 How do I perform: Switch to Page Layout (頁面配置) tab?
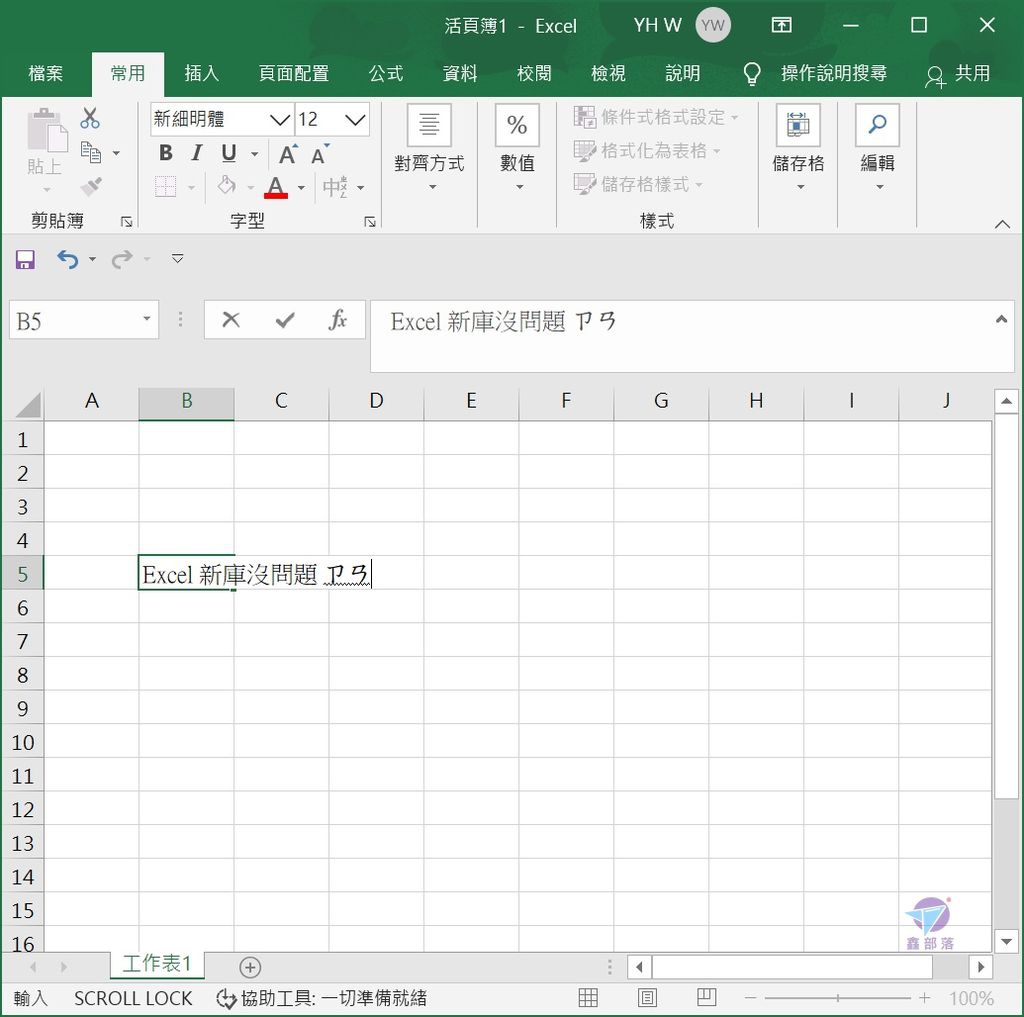293,73
